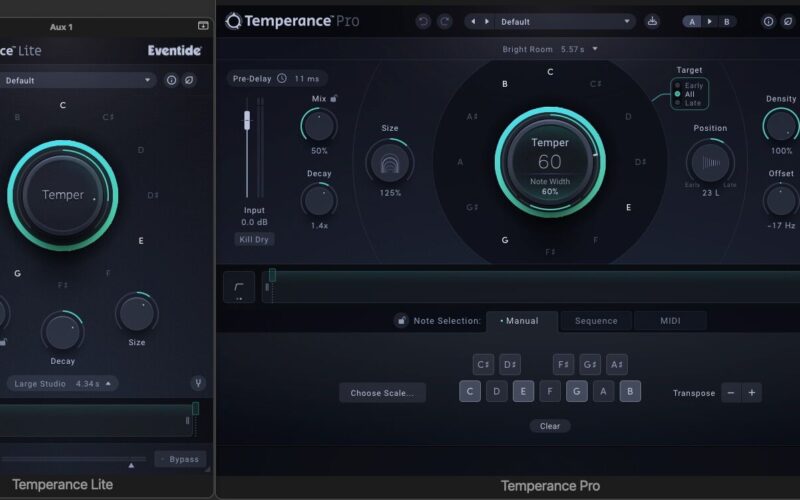Toggle A# key in note keyboard
The width and height of the screenshot is (800, 500).
tap(617, 364)
